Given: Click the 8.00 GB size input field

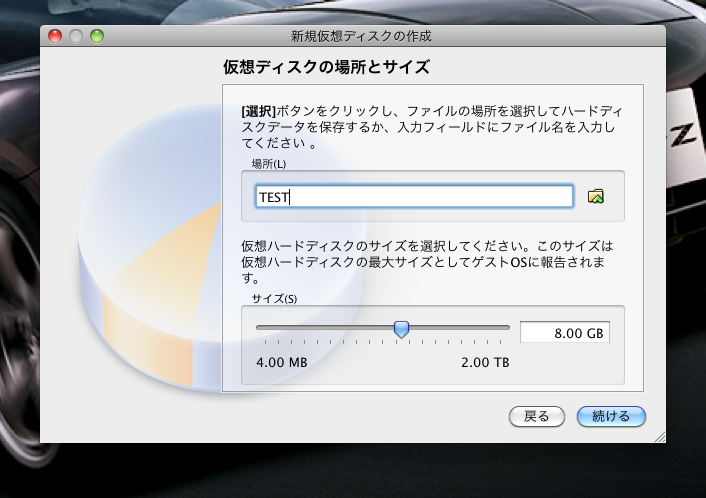Looking at the screenshot, I should pos(565,333).
